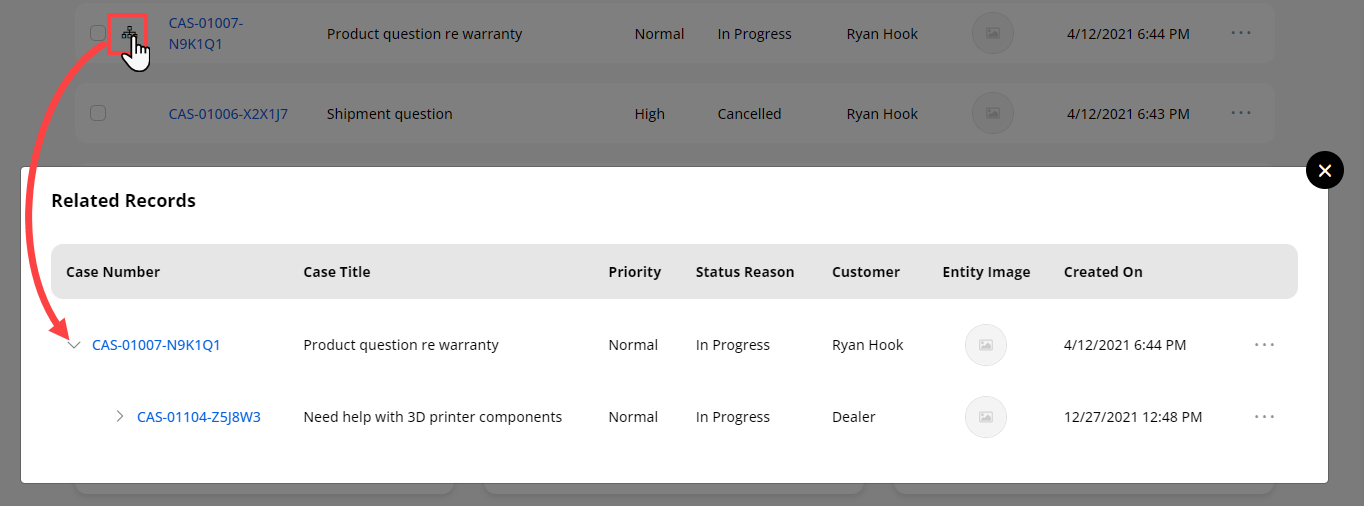Close the Related Records popup
This screenshot has height=506, width=1364.
pyautogui.click(x=1324, y=171)
